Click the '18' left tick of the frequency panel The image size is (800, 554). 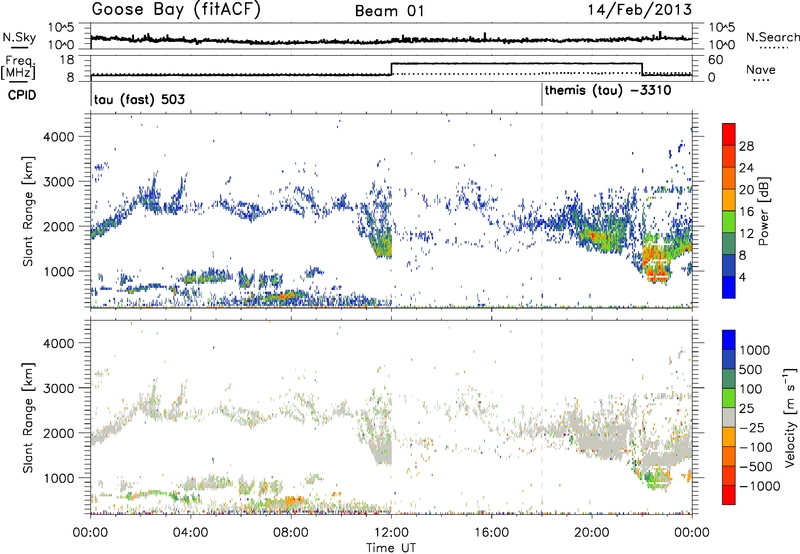pyautogui.click(x=67, y=60)
